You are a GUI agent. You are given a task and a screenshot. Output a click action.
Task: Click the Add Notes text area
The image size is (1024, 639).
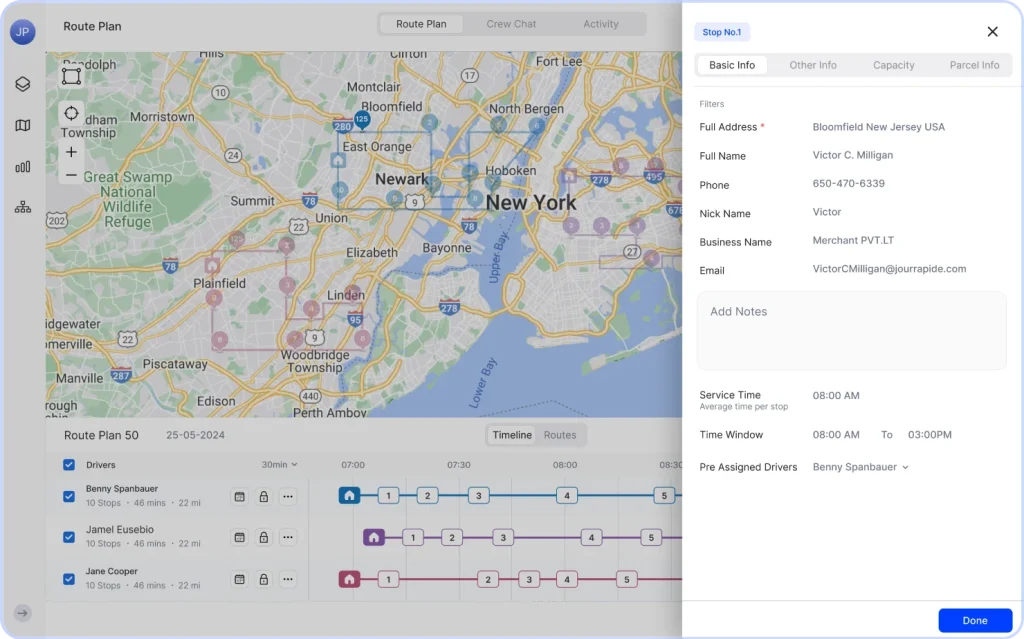852,331
